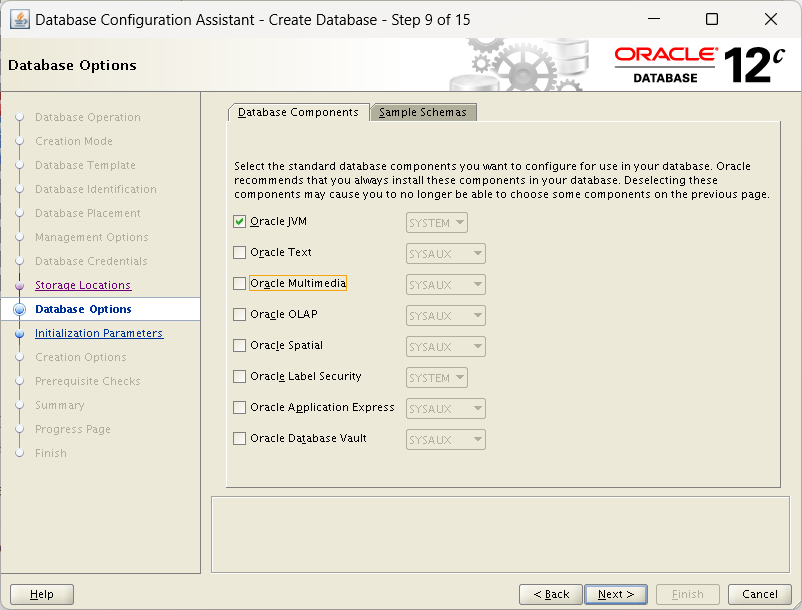Expand the Oracle Multimedia tablespace dropdown
Screen dimensions: 802x610
coord(445,285)
